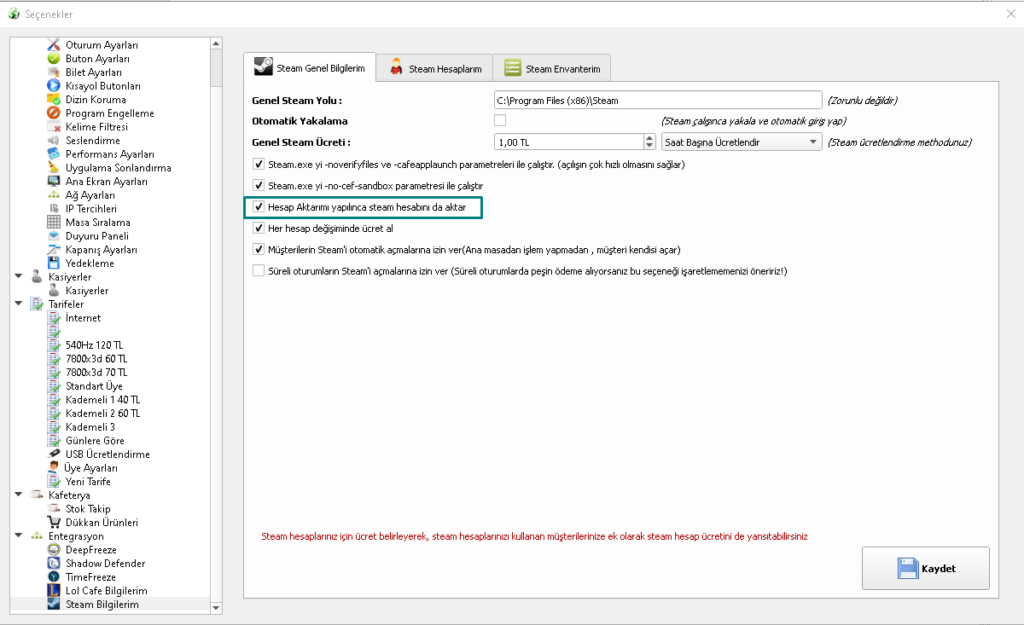Click the Seslendirme speaker icon

pos(54,140)
